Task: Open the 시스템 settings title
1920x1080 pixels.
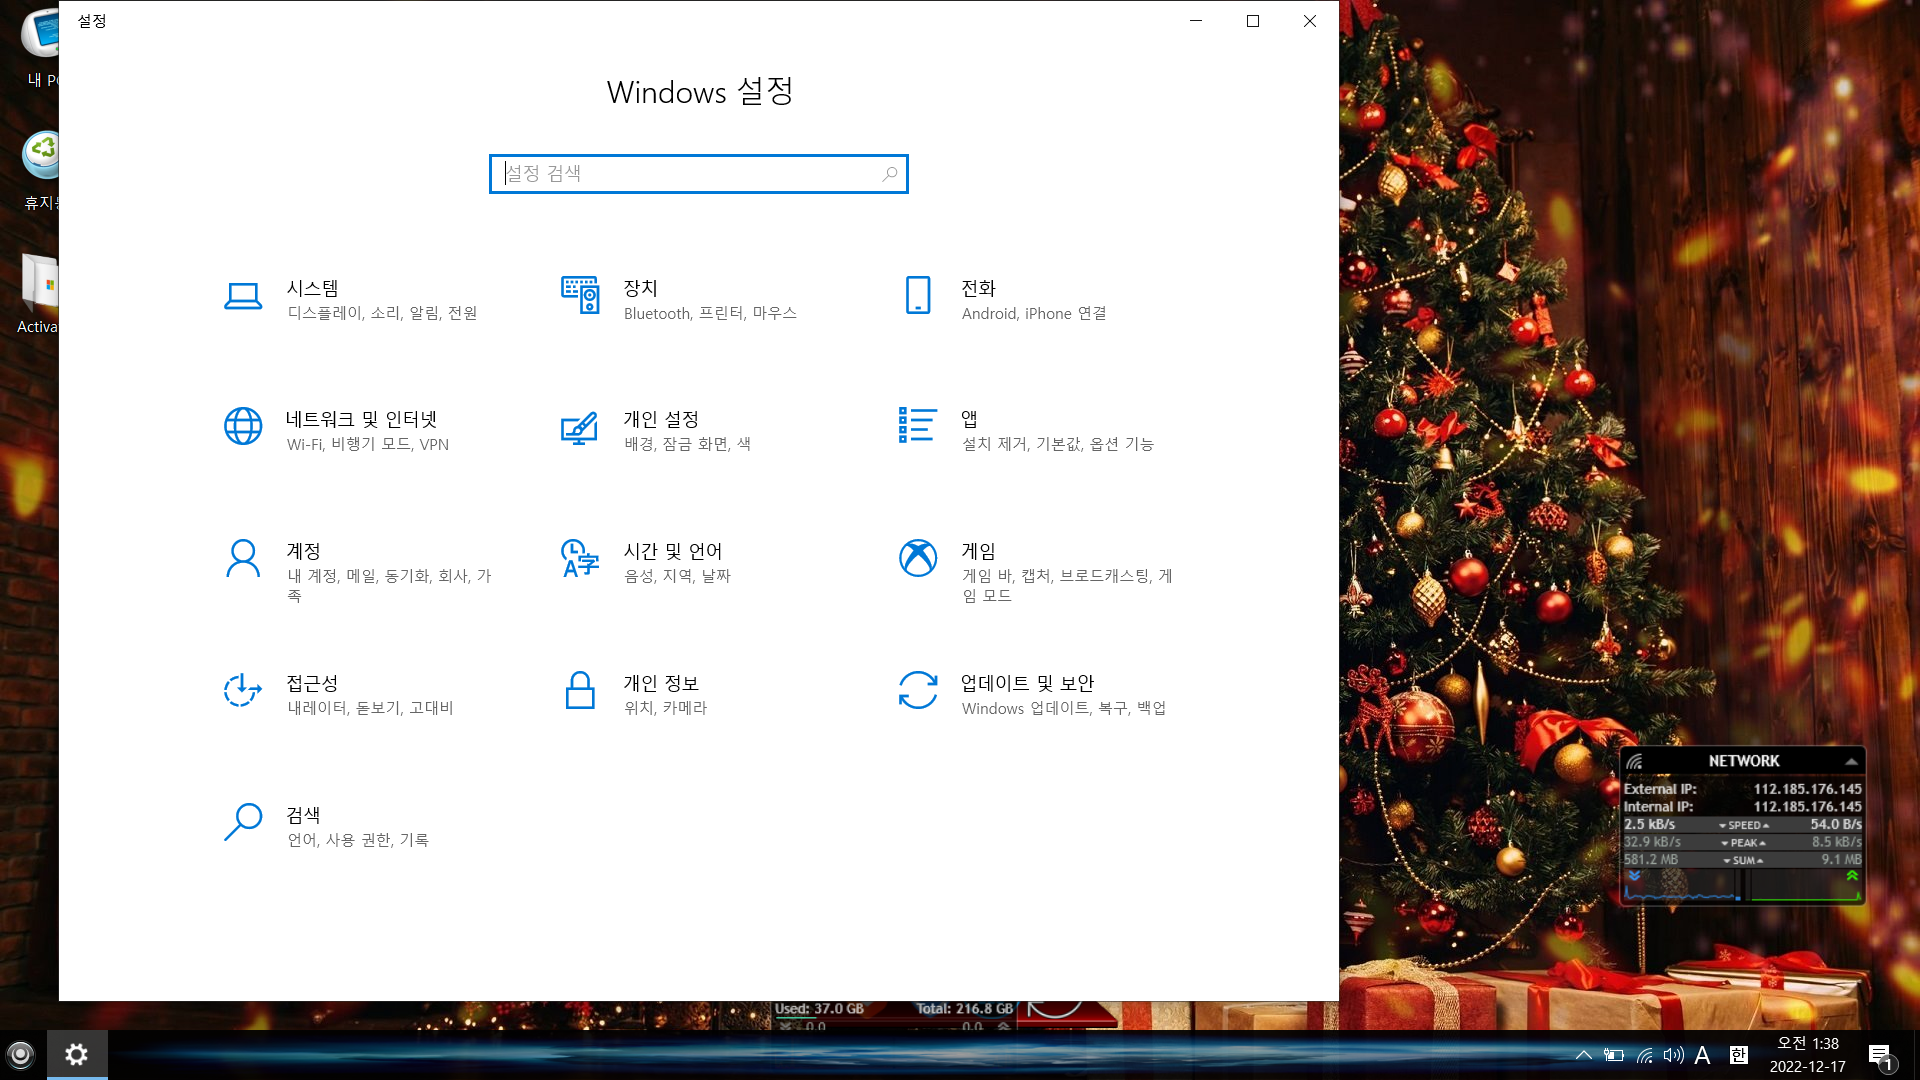Action: point(313,288)
